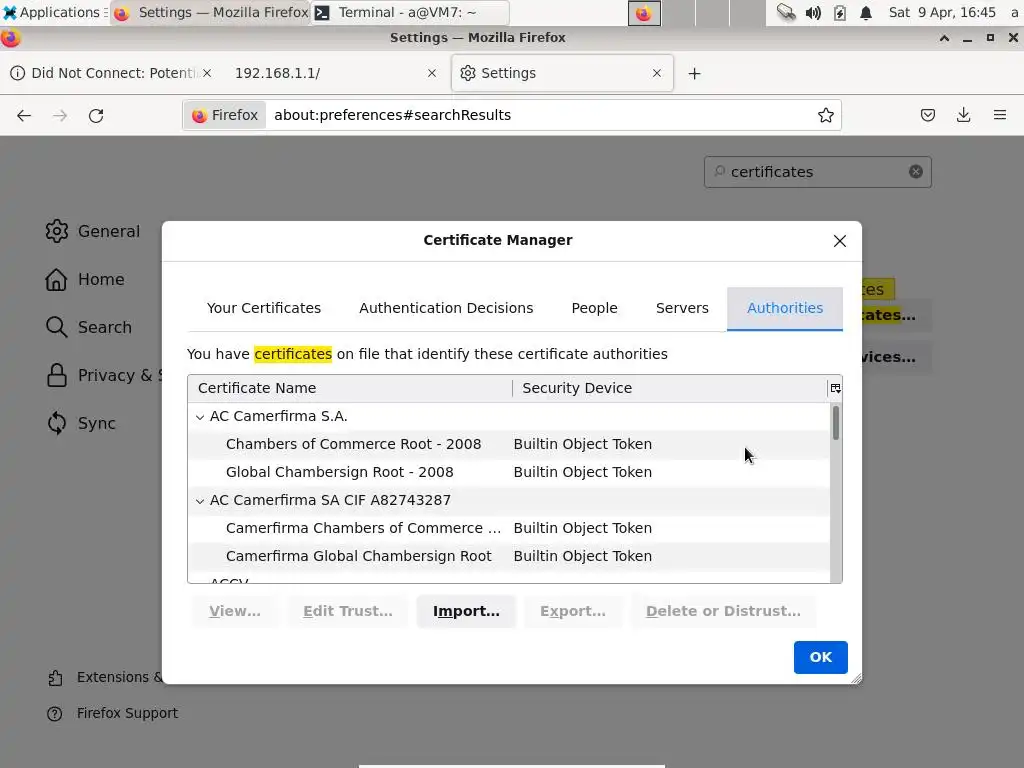Sort by Certificate Name column header

coord(350,389)
